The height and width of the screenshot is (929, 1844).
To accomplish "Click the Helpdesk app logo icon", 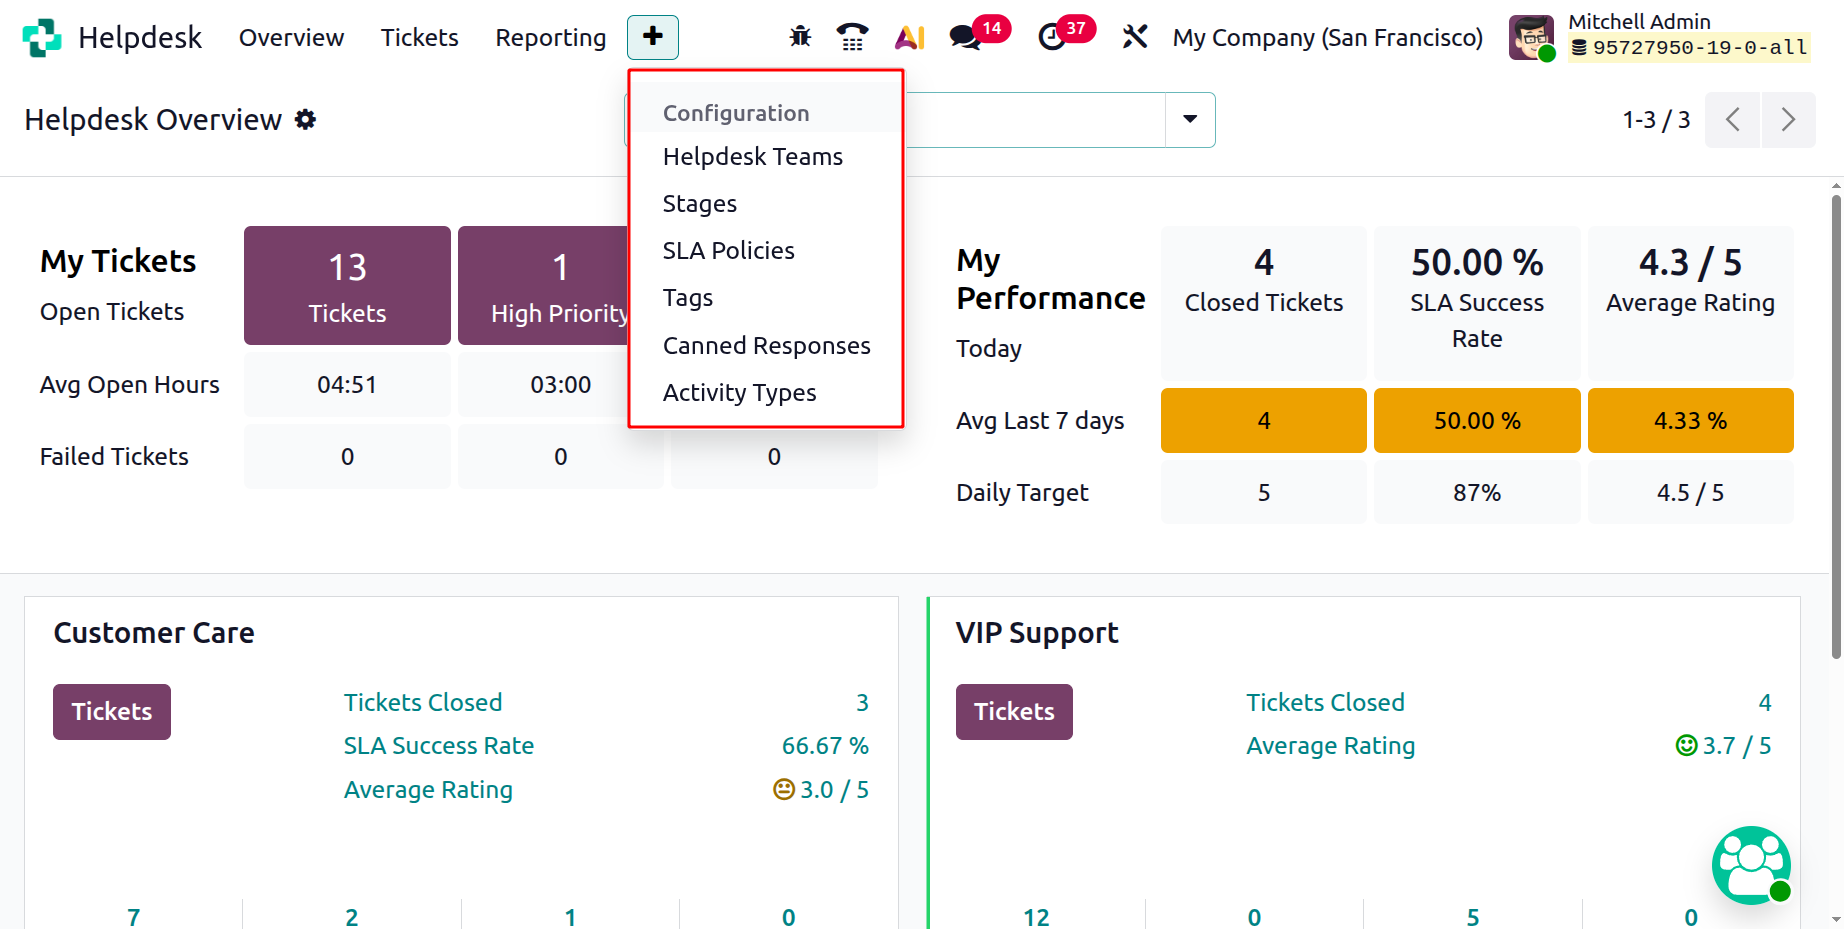I will pyautogui.click(x=42, y=38).
